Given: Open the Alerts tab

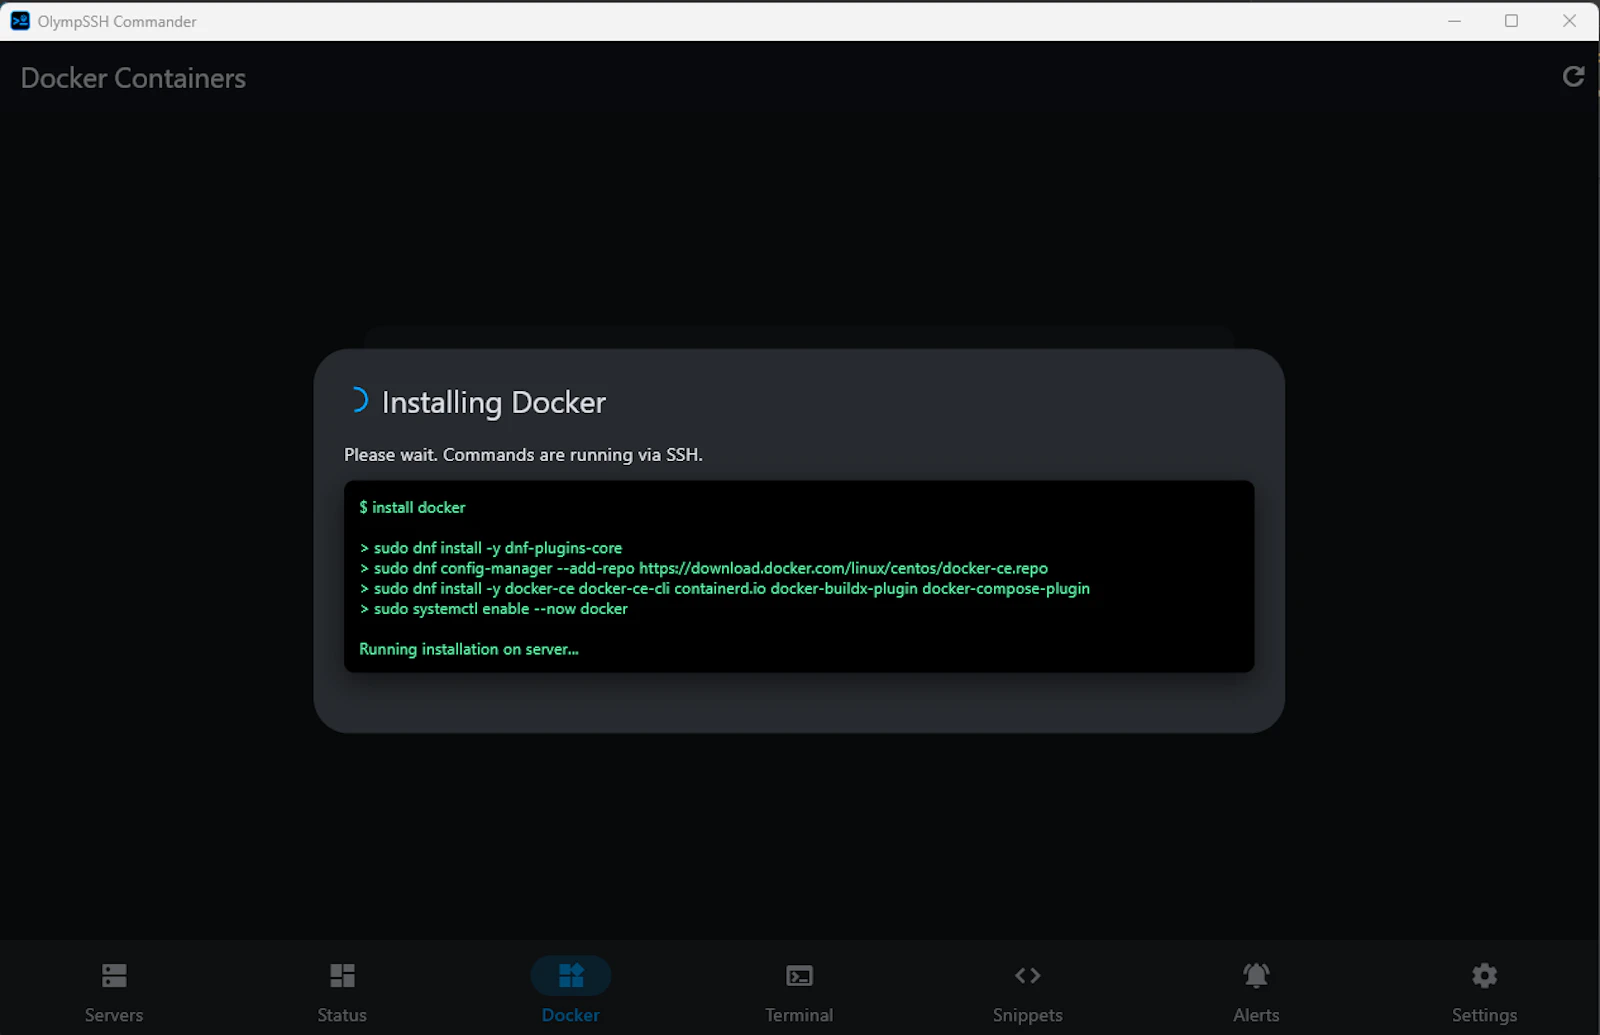Looking at the screenshot, I should pos(1256,992).
